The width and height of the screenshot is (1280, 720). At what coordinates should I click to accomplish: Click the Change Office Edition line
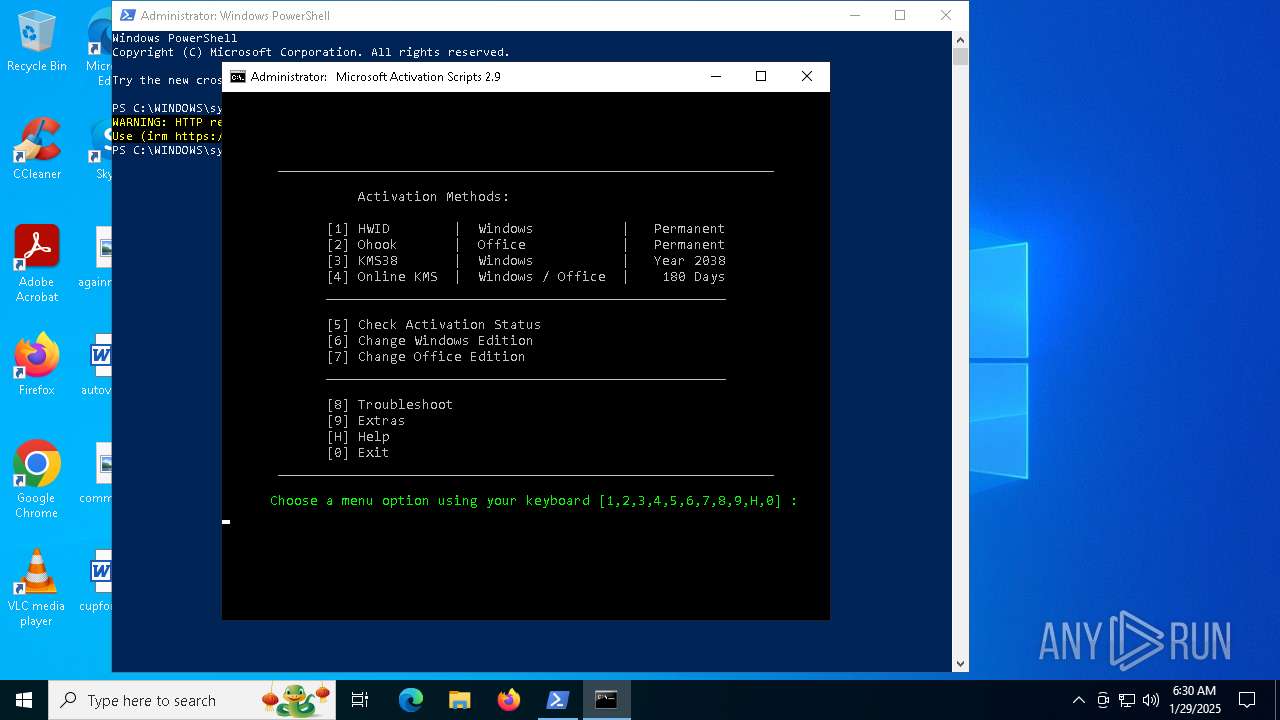(x=426, y=357)
